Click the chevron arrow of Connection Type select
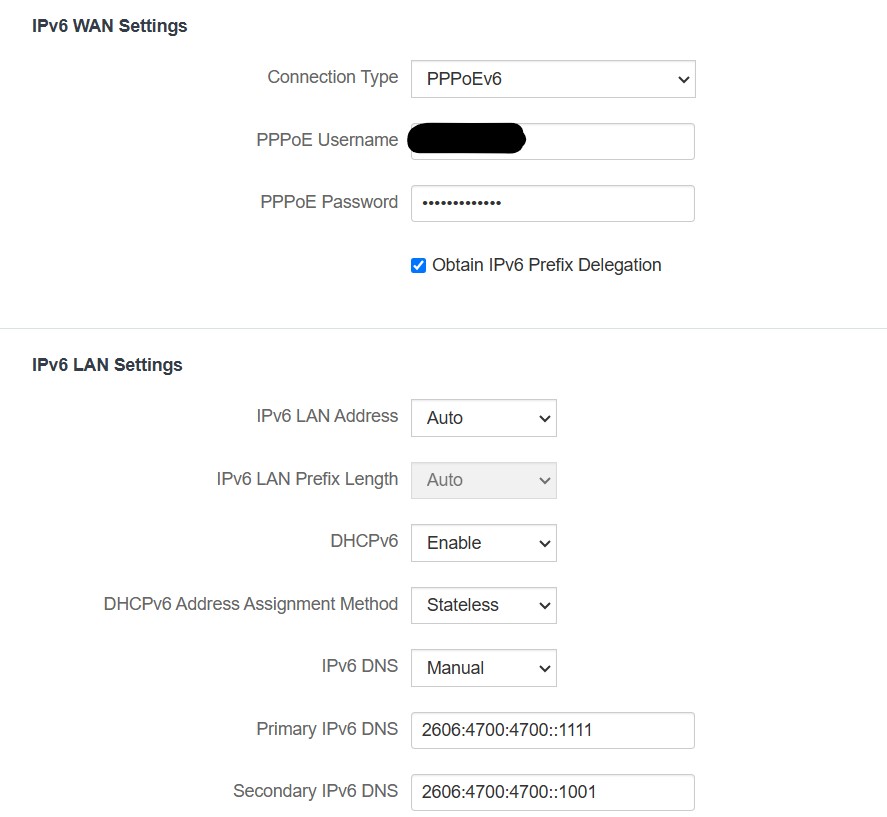Screen dimensions: 887x817 click(x=683, y=80)
